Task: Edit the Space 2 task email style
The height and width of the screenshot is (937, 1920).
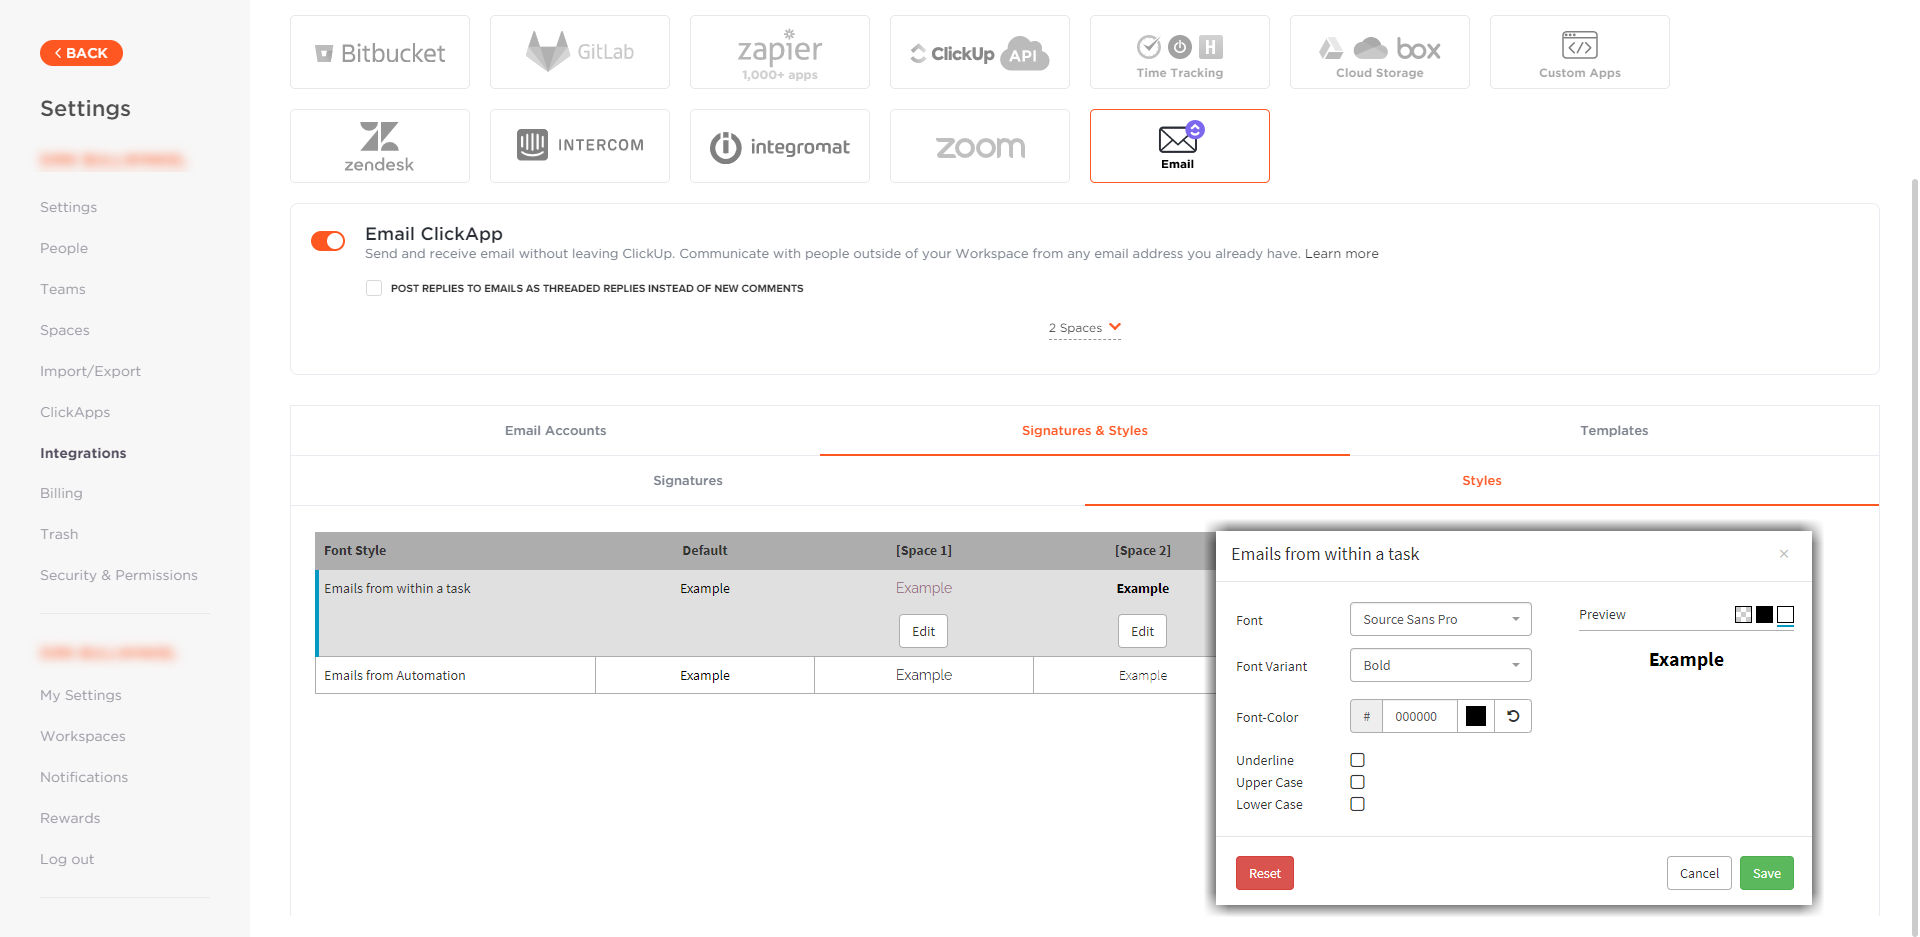Action: coord(1142,631)
